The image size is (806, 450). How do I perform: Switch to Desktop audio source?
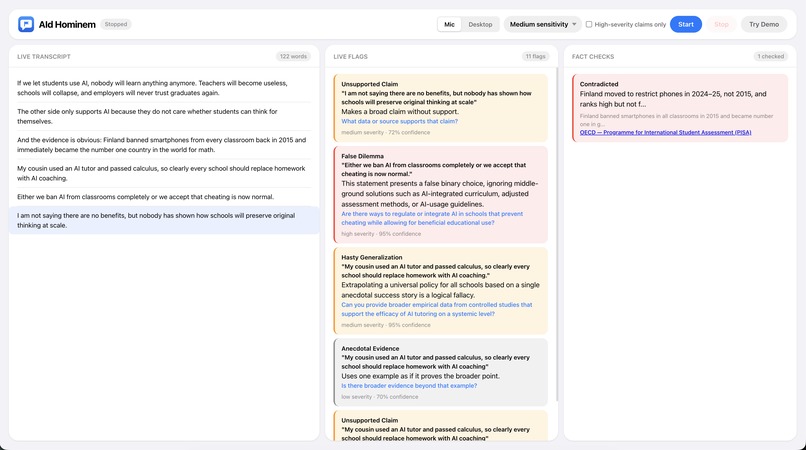pyautogui.click(x=480, y=24)
